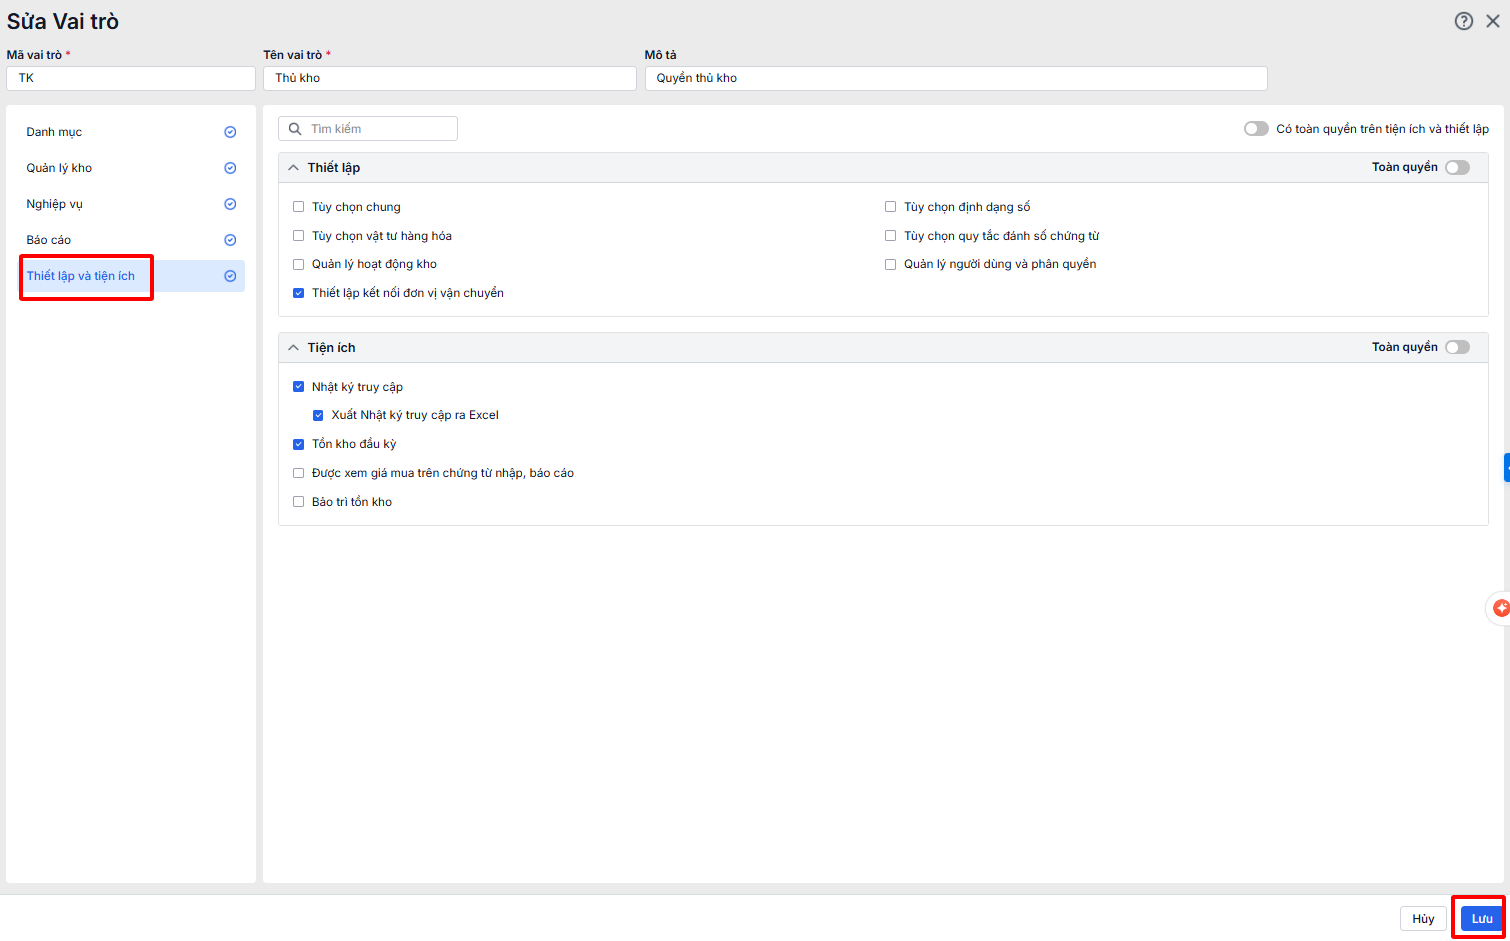Click the check icon beside Nghiệp vụ
This screenshot has width=1510, height=941.
point(230,204)
